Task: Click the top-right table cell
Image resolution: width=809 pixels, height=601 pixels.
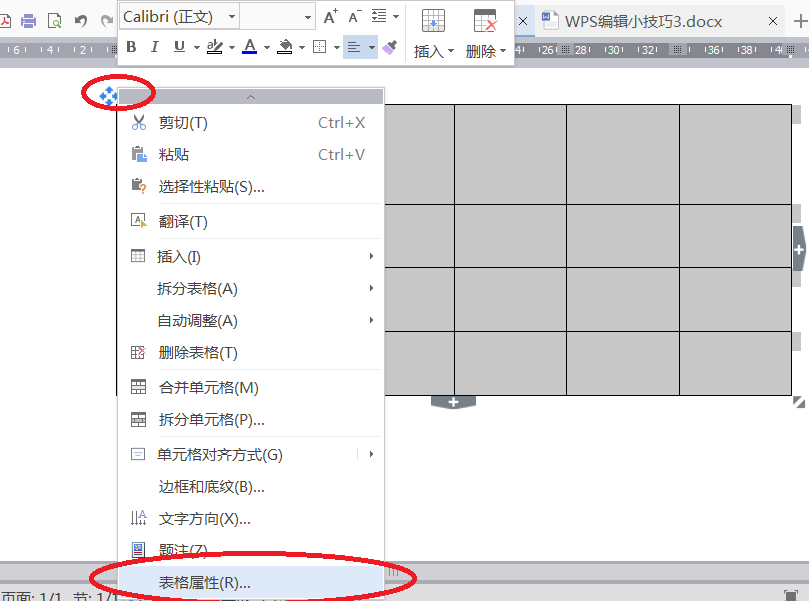Action: (735, 154)
